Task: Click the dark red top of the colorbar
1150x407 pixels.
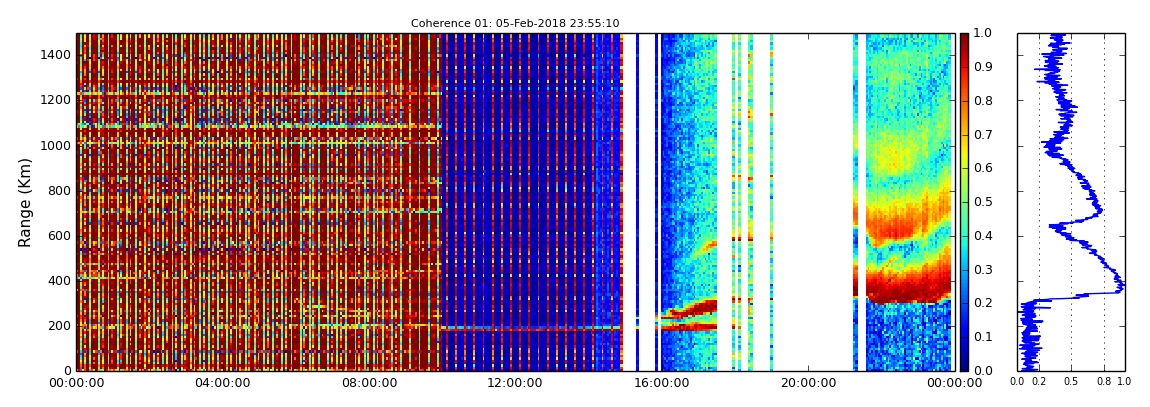Action: point(964,41)
